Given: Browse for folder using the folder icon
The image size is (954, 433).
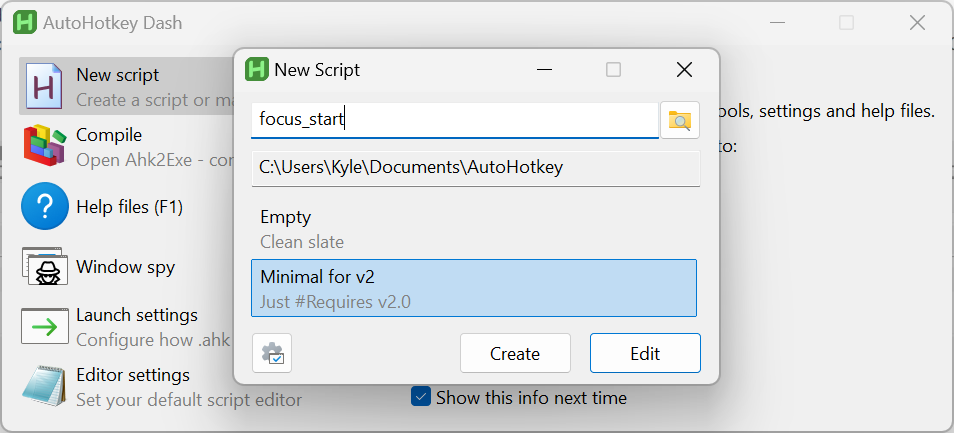Looking at the screenshot, I should 680,120.
